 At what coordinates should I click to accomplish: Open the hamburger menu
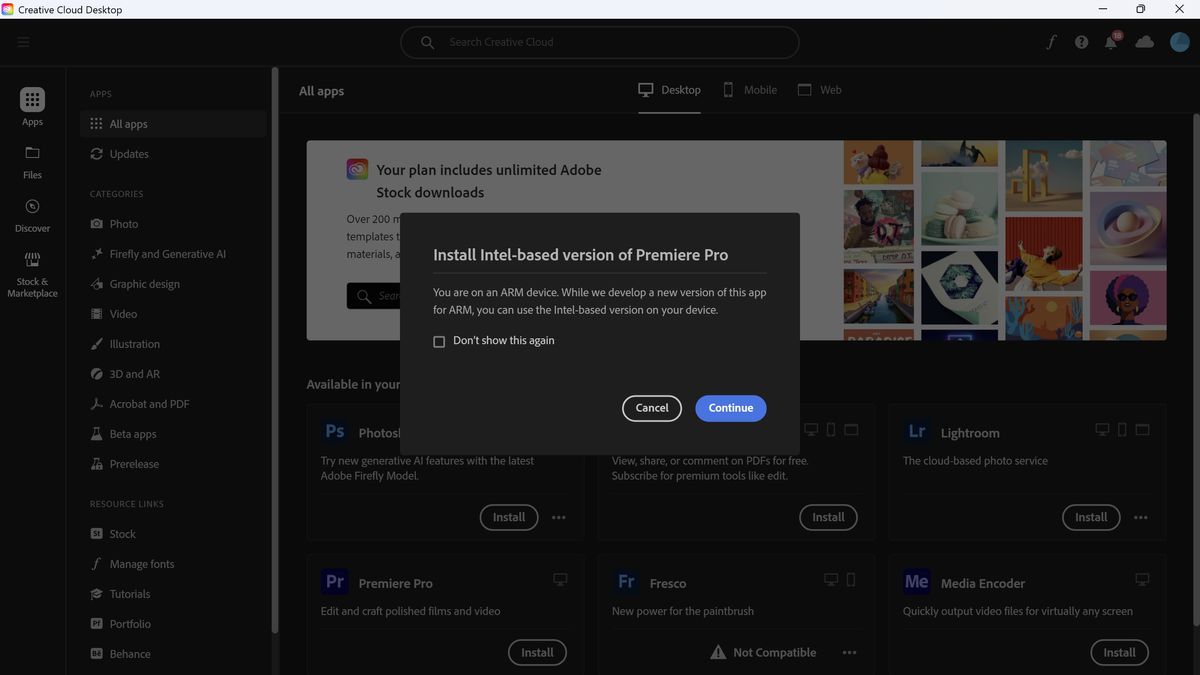click(x=23, y=42)
